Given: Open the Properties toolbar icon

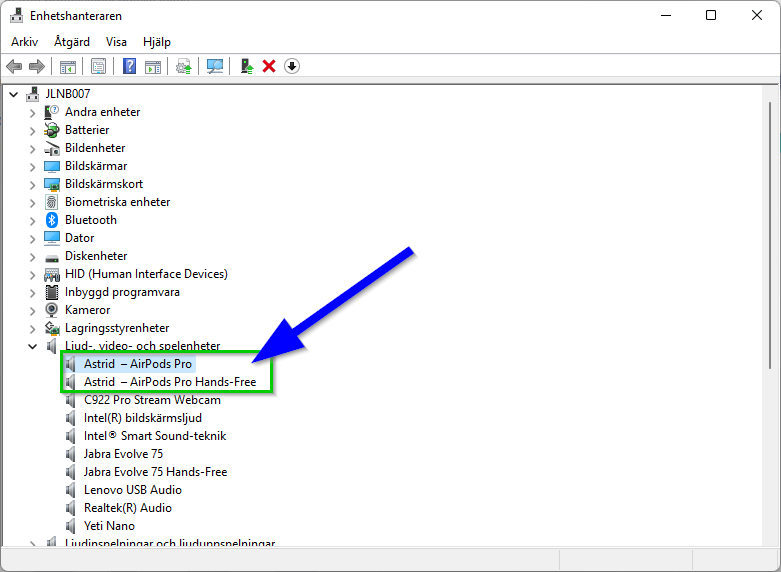Looking at the screenshot, I should coord(99,66).
